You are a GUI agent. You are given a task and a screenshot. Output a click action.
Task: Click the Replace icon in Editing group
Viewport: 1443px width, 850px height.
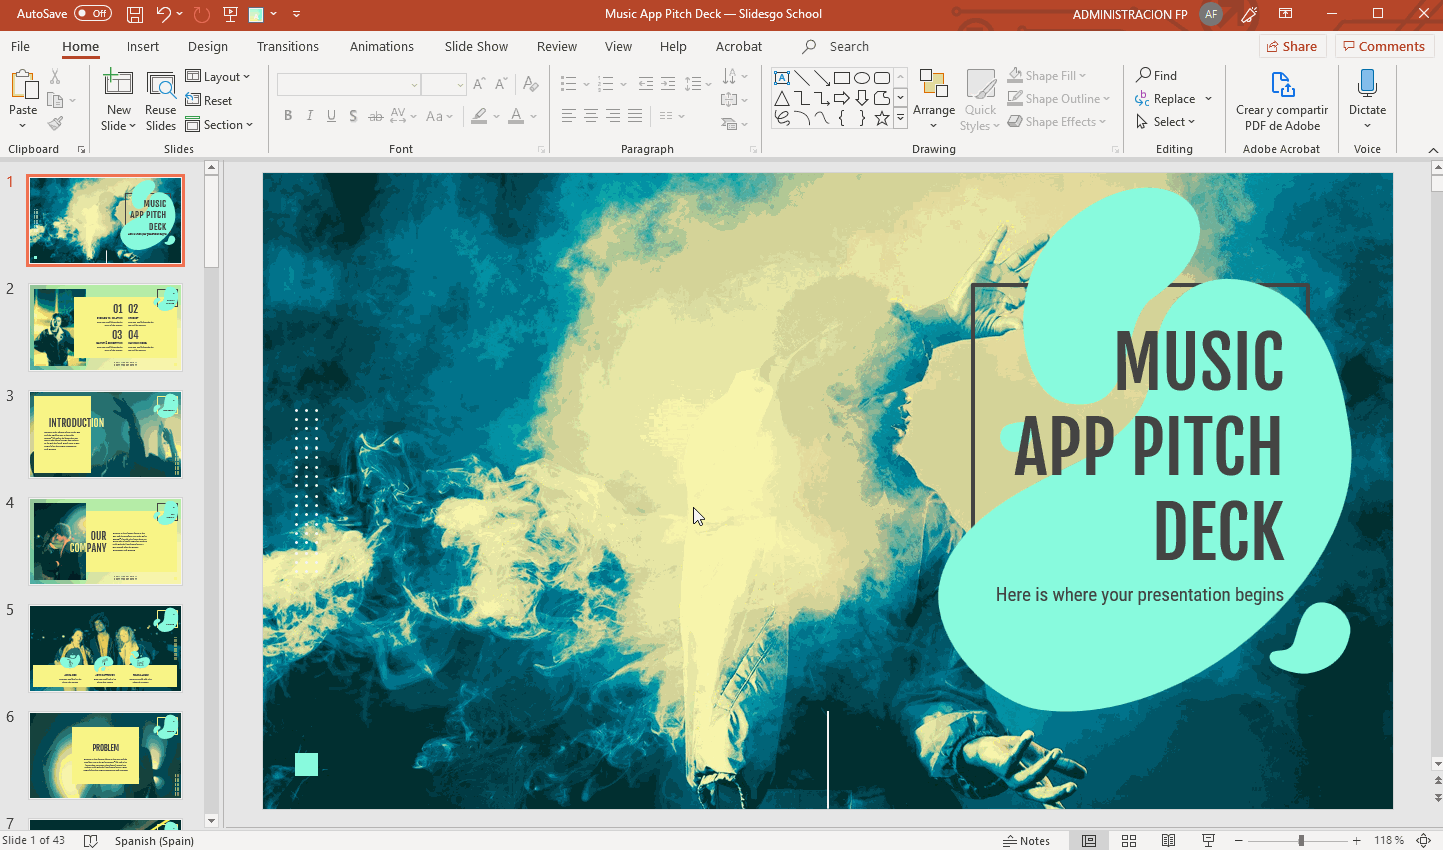pos(1166,99)
